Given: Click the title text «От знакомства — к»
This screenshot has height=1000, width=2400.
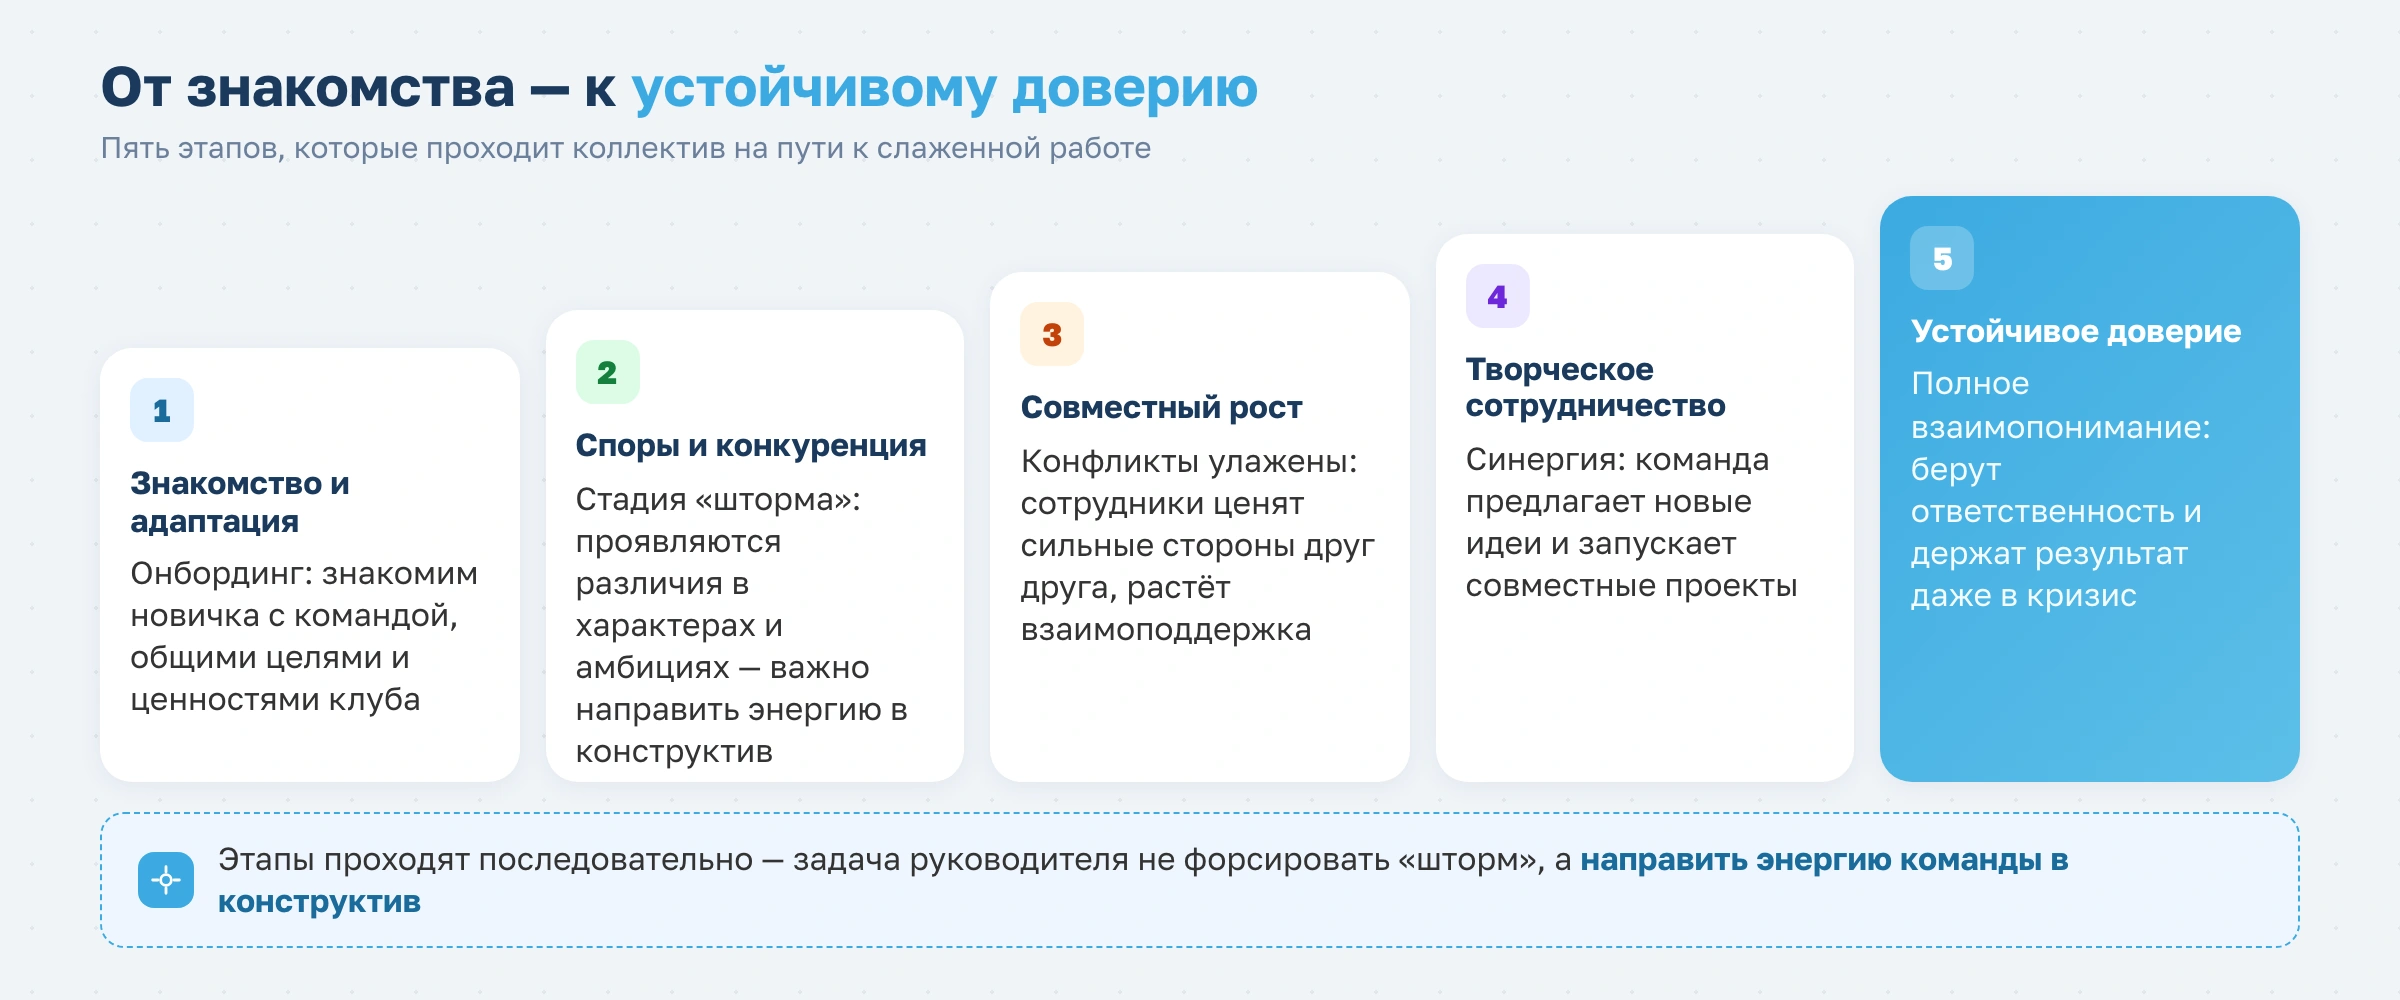Looking at the screenshot, I should coord(358,88).
